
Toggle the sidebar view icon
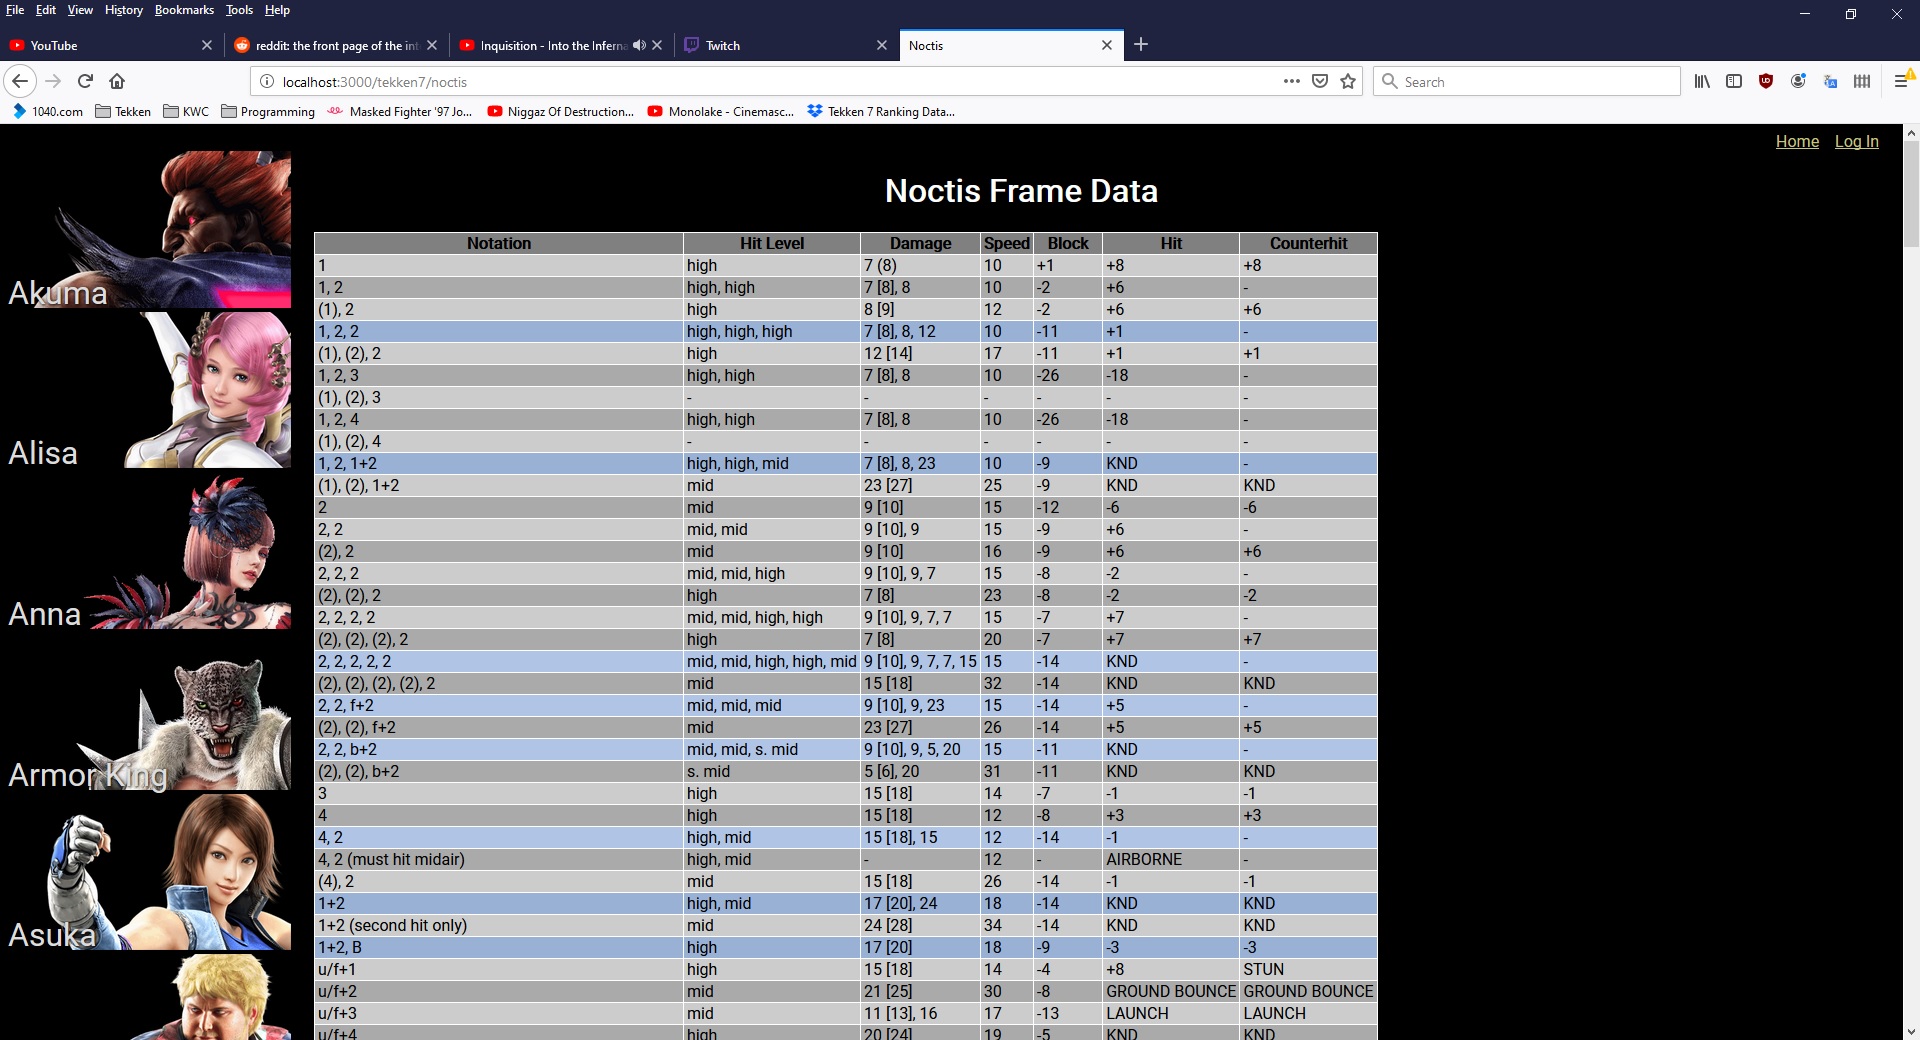1734,81
